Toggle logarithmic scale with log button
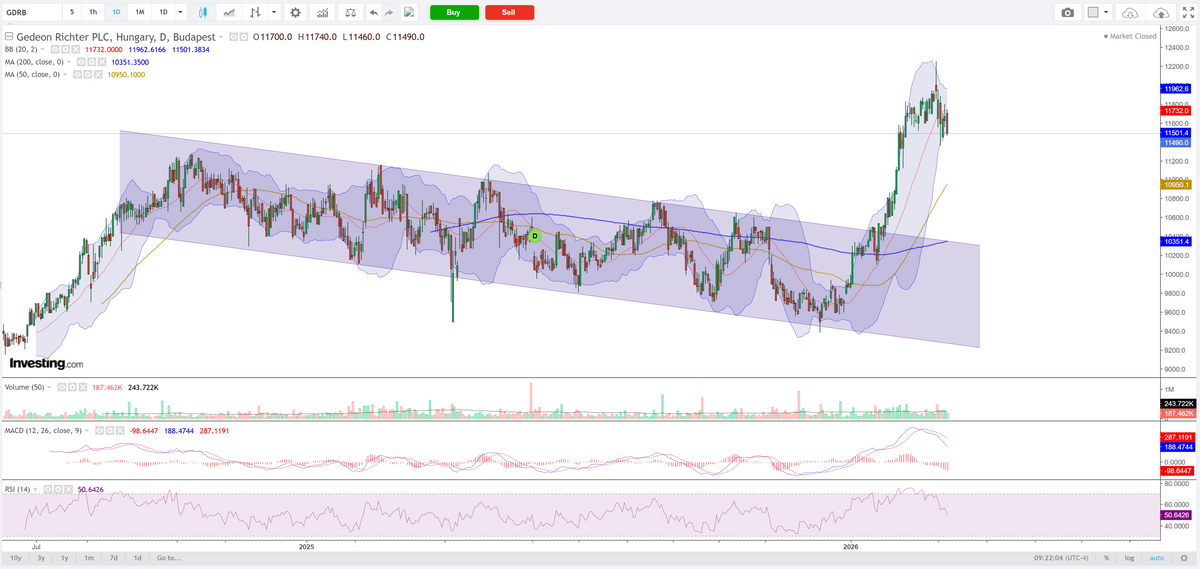 [1130, 557]
